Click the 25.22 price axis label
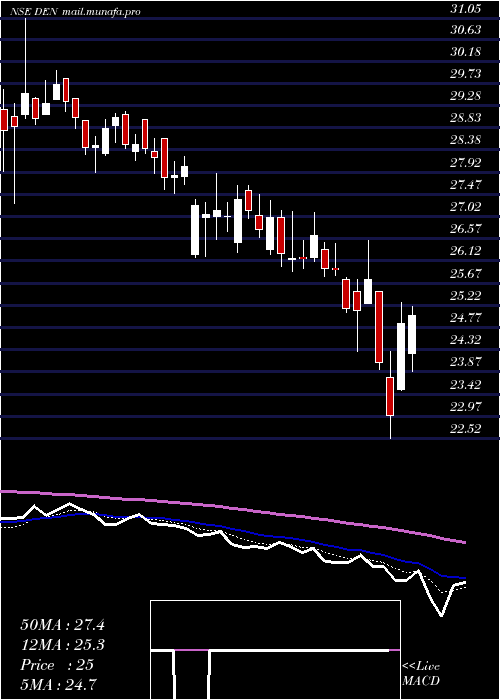 click(465, 296)
